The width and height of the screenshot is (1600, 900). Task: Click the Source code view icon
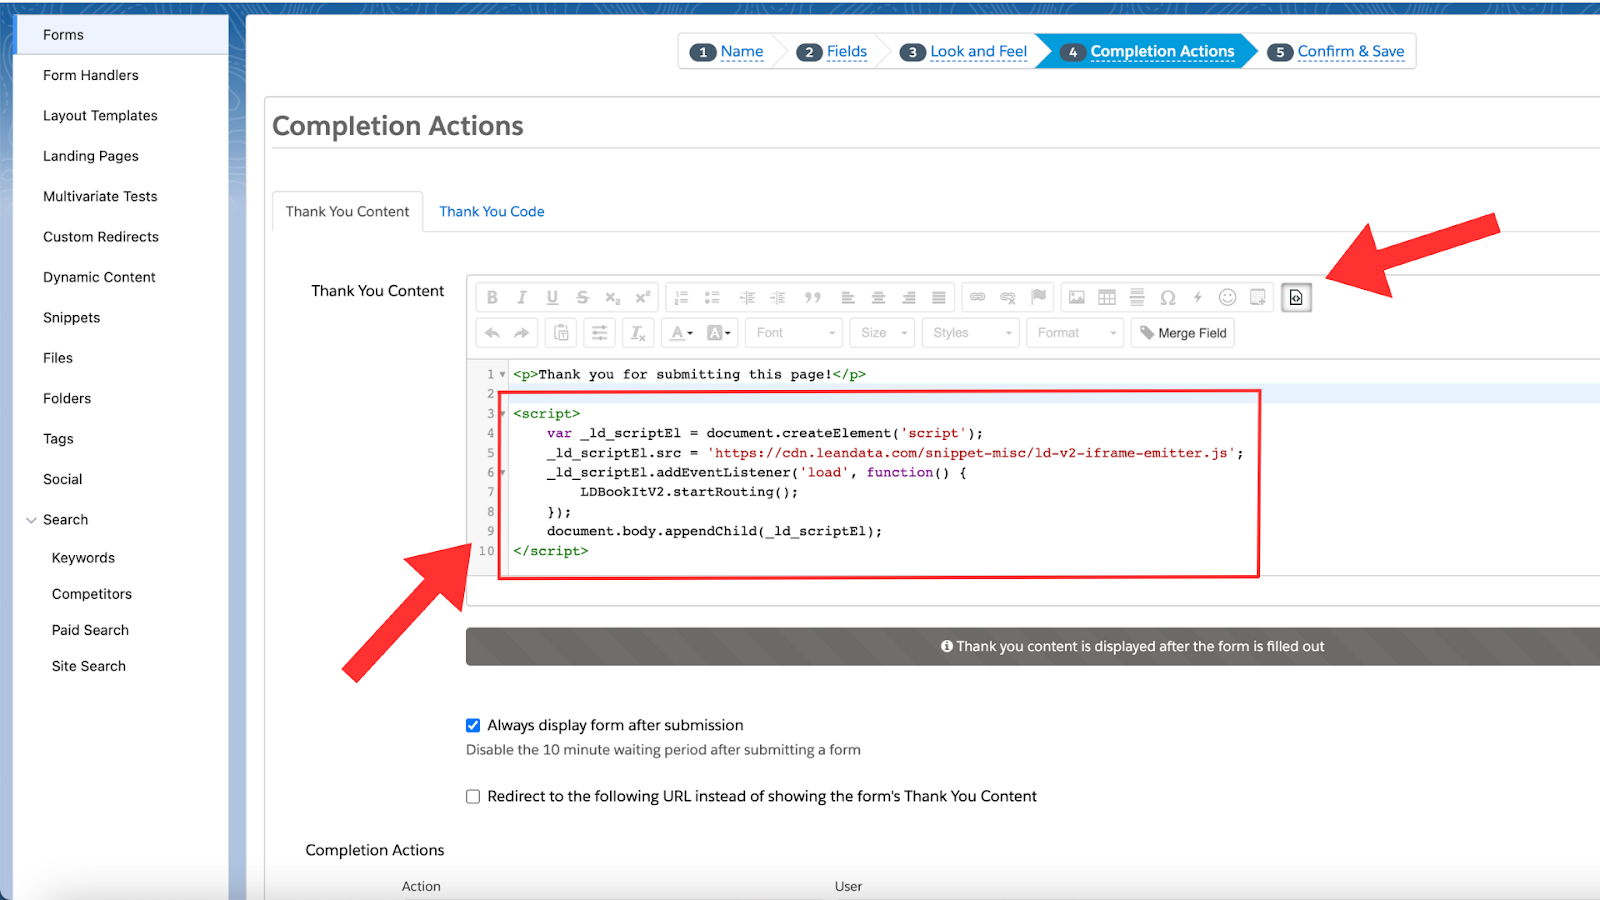[1296, 298]
